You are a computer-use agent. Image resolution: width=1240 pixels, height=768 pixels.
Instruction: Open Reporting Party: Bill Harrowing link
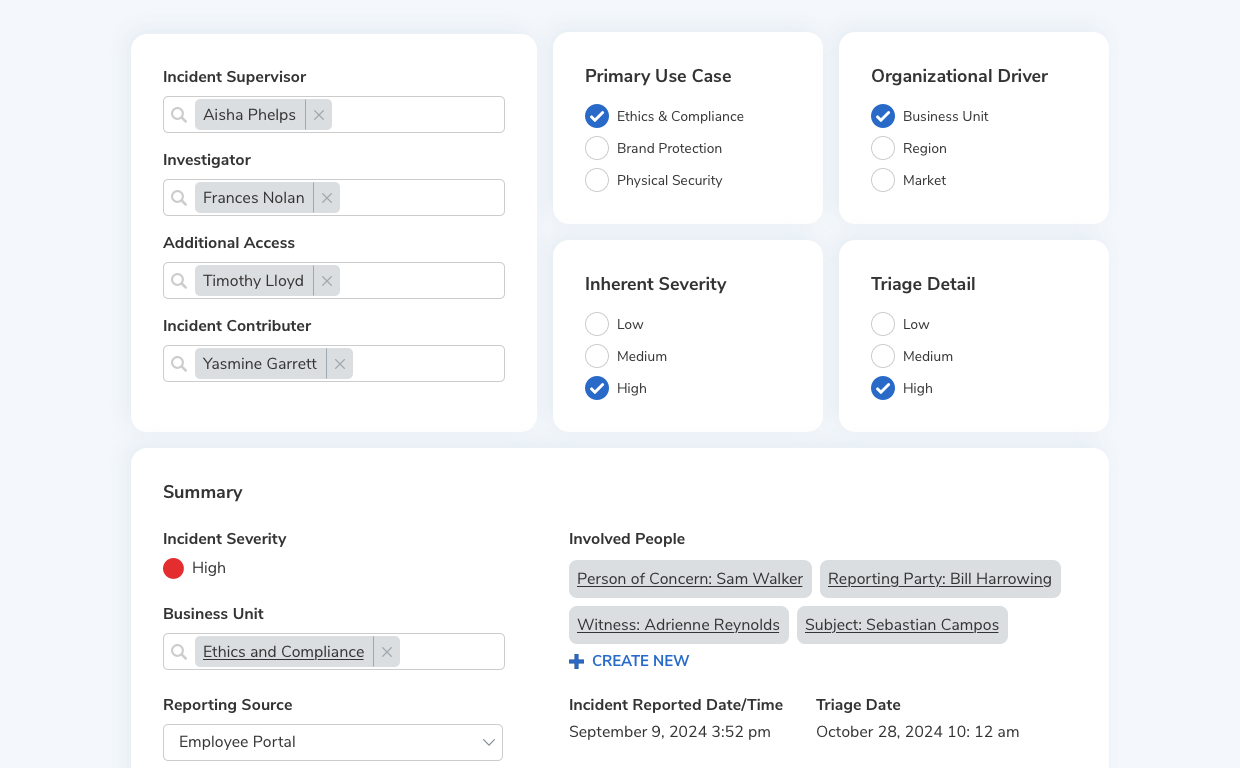coord(939,579)
